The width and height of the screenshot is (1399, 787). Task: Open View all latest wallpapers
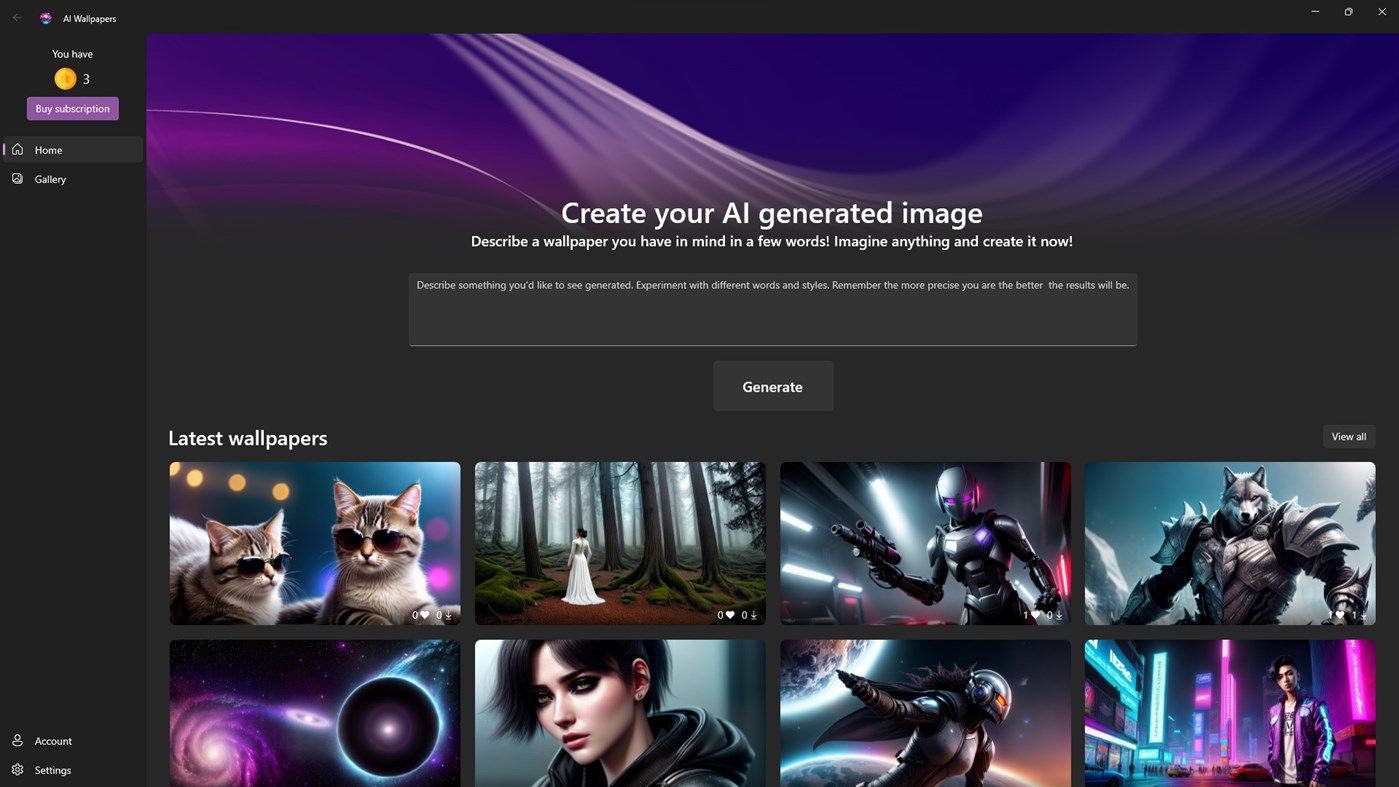coord(1348,436)
